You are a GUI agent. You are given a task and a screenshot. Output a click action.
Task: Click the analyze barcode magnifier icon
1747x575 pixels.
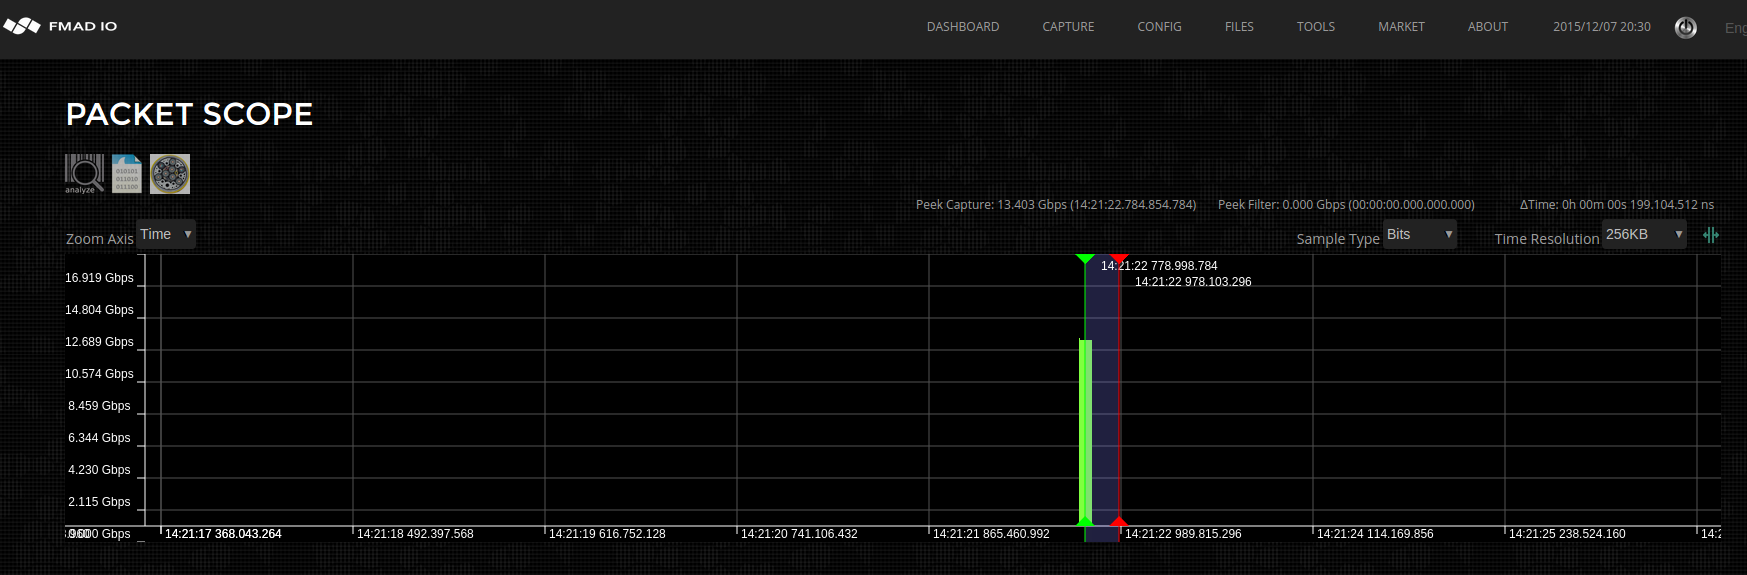pyautogui.click(x=84, y=173)
